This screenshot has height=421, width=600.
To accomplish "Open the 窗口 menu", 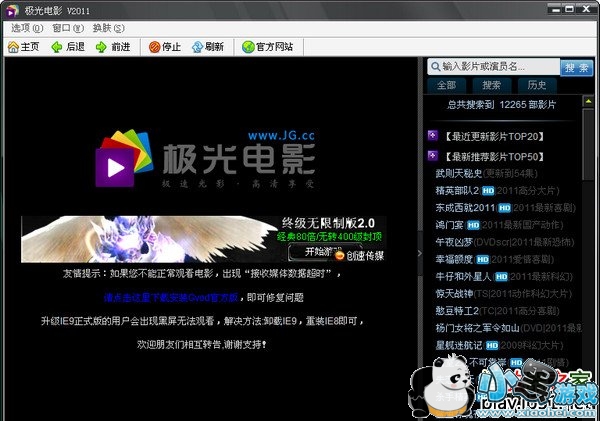I will 68,28.
